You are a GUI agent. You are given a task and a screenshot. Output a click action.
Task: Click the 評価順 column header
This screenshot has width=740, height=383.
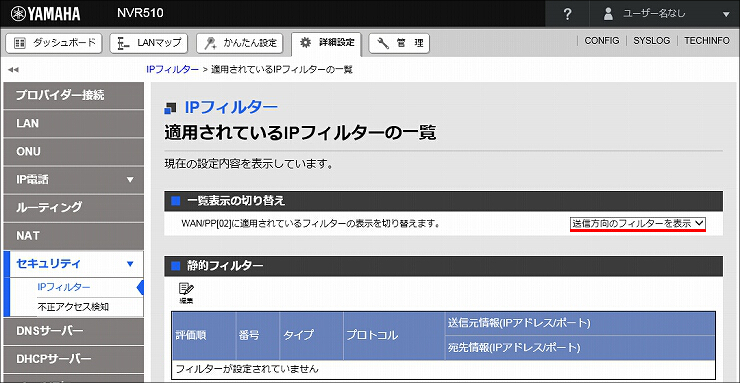pos(203,336)
